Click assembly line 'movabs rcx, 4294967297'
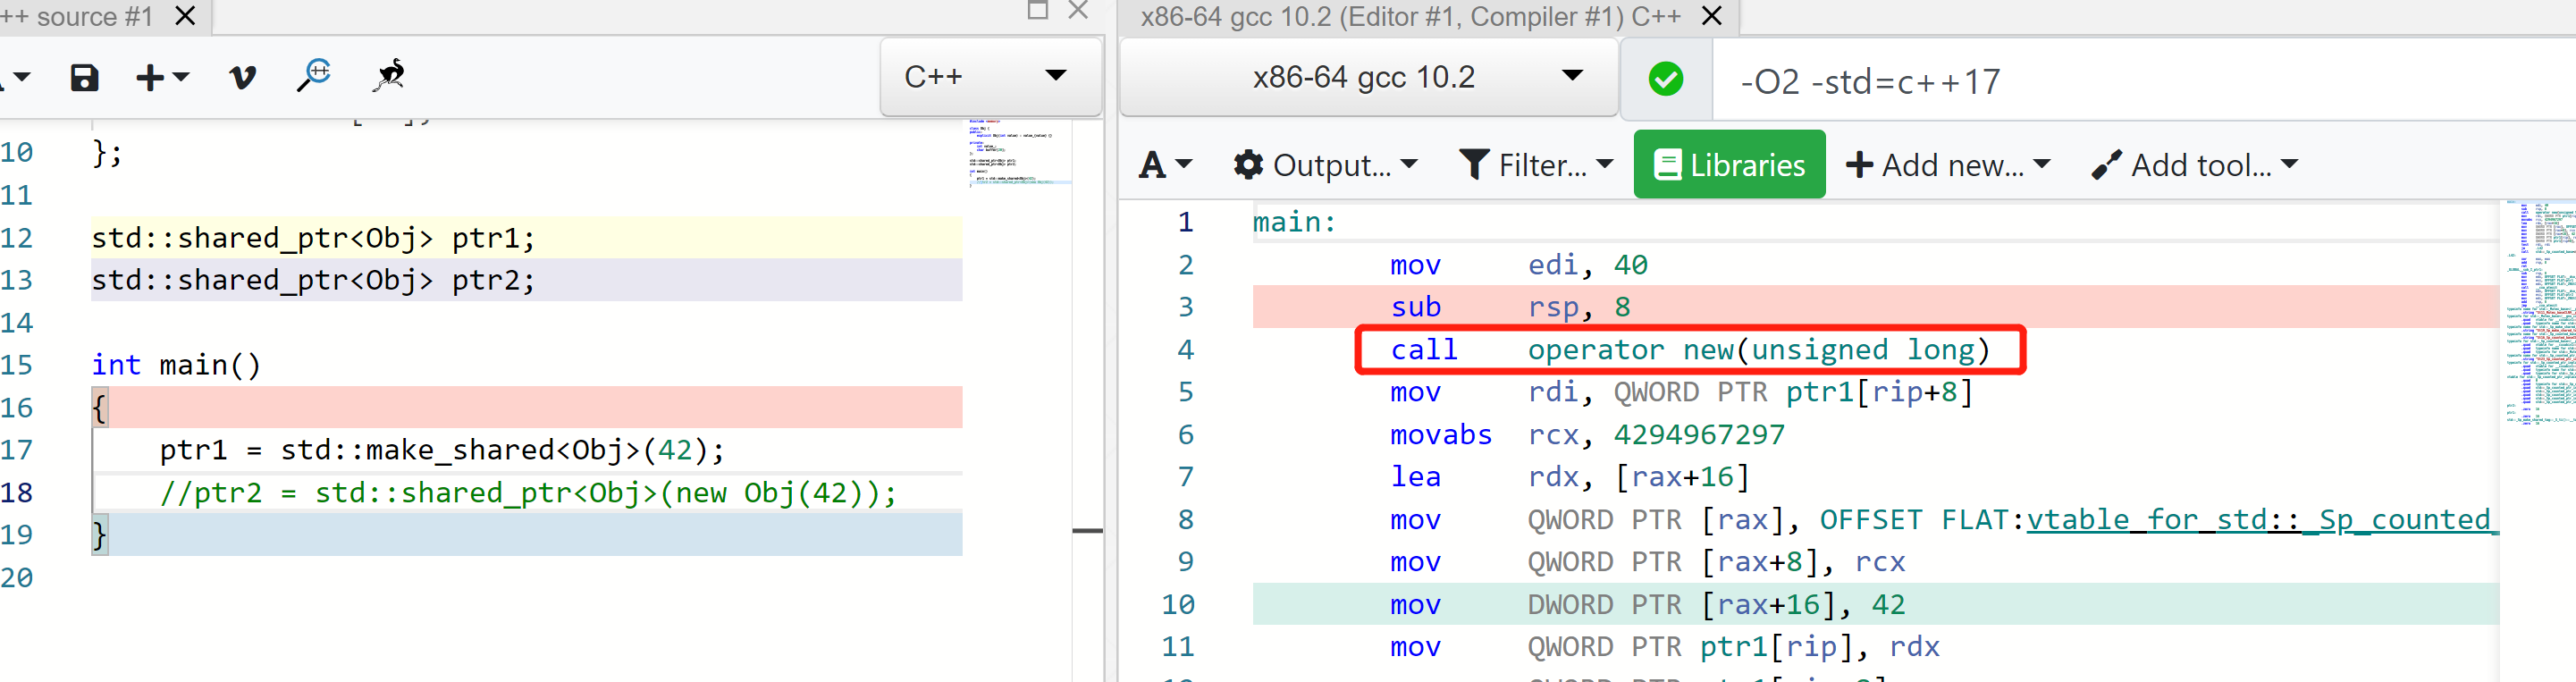Viewport: 2576px width, 682px height. (1587, 434)
